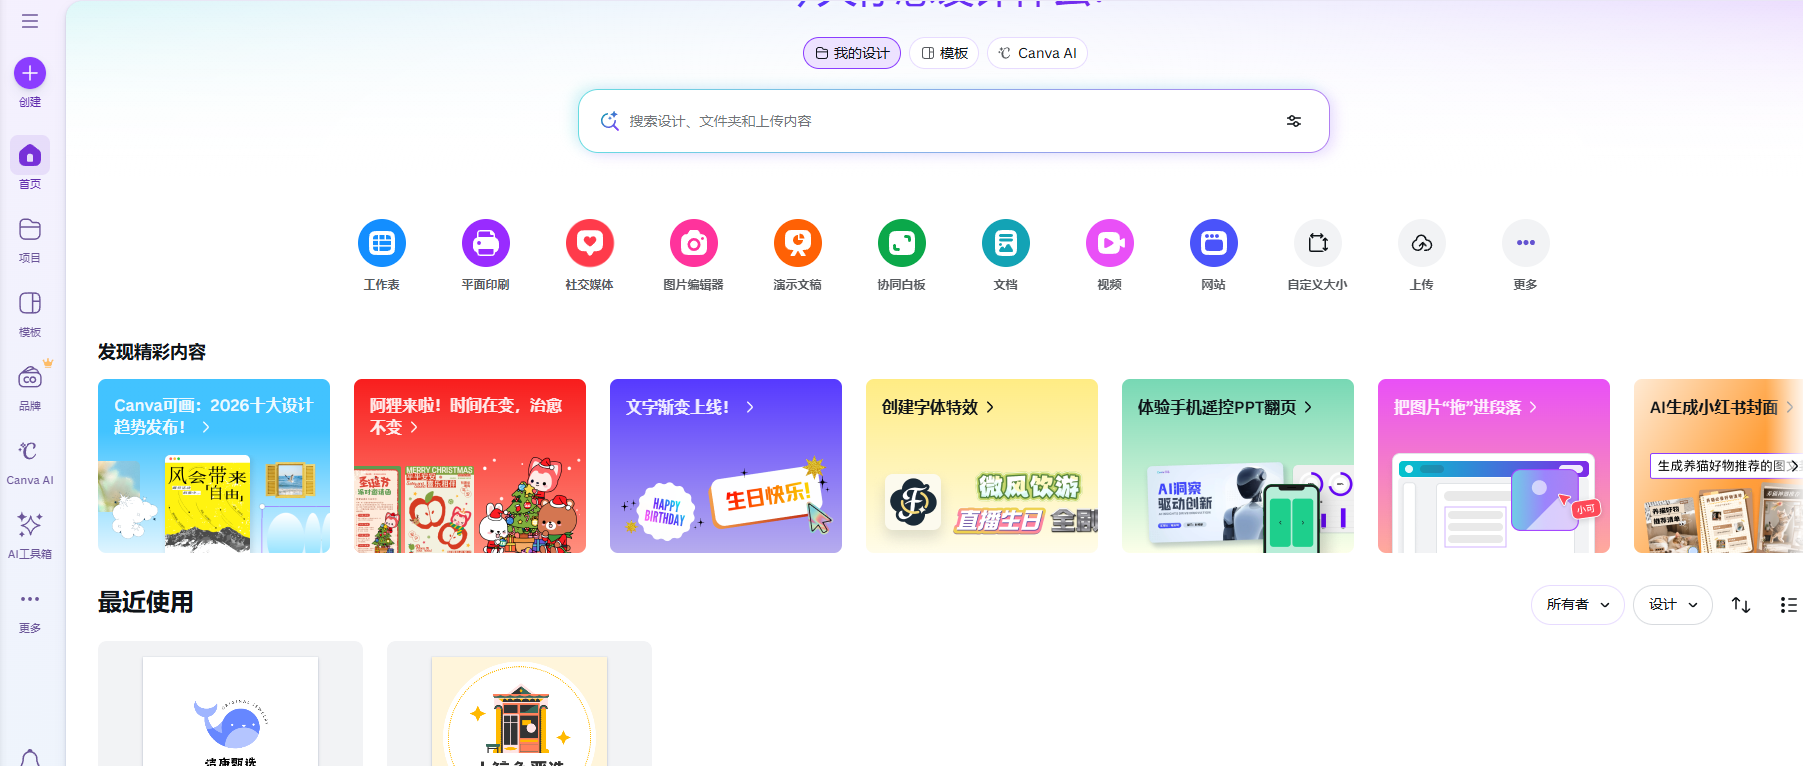Show 更多 options in left sidebar
The width and height of the screenshot is (1803, 766).
(30, 609)
